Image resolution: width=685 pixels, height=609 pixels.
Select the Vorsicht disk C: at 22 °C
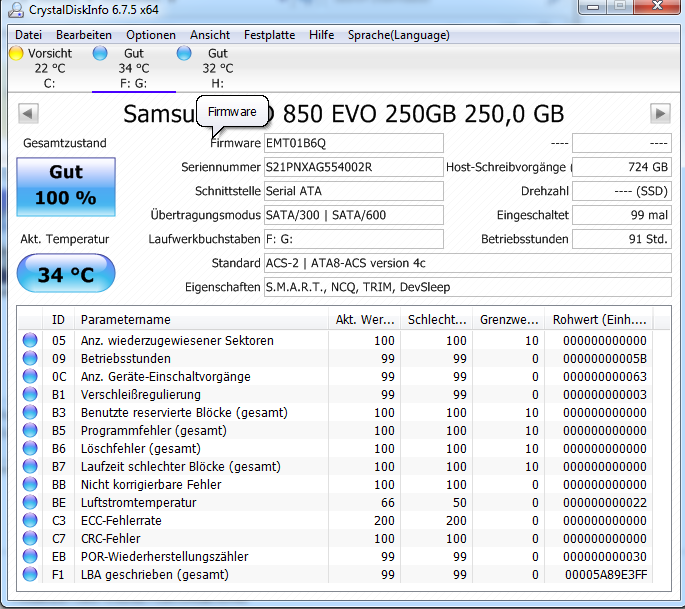click(x=49, y=68)
